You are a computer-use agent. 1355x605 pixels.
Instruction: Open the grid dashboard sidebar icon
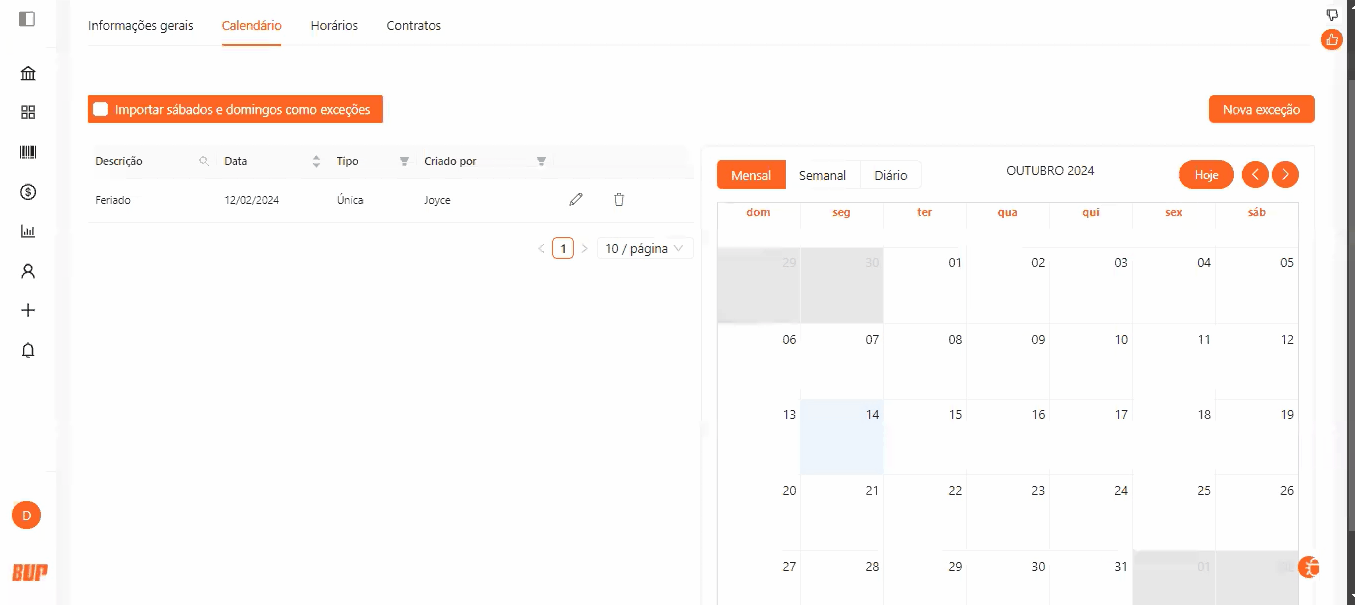point(28,113)
